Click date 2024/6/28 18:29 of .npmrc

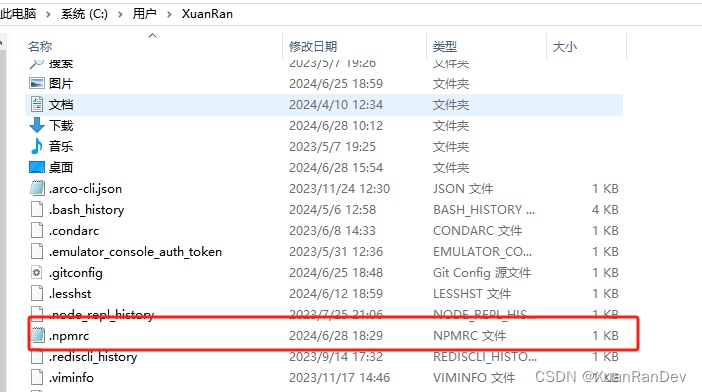[336, 336]
